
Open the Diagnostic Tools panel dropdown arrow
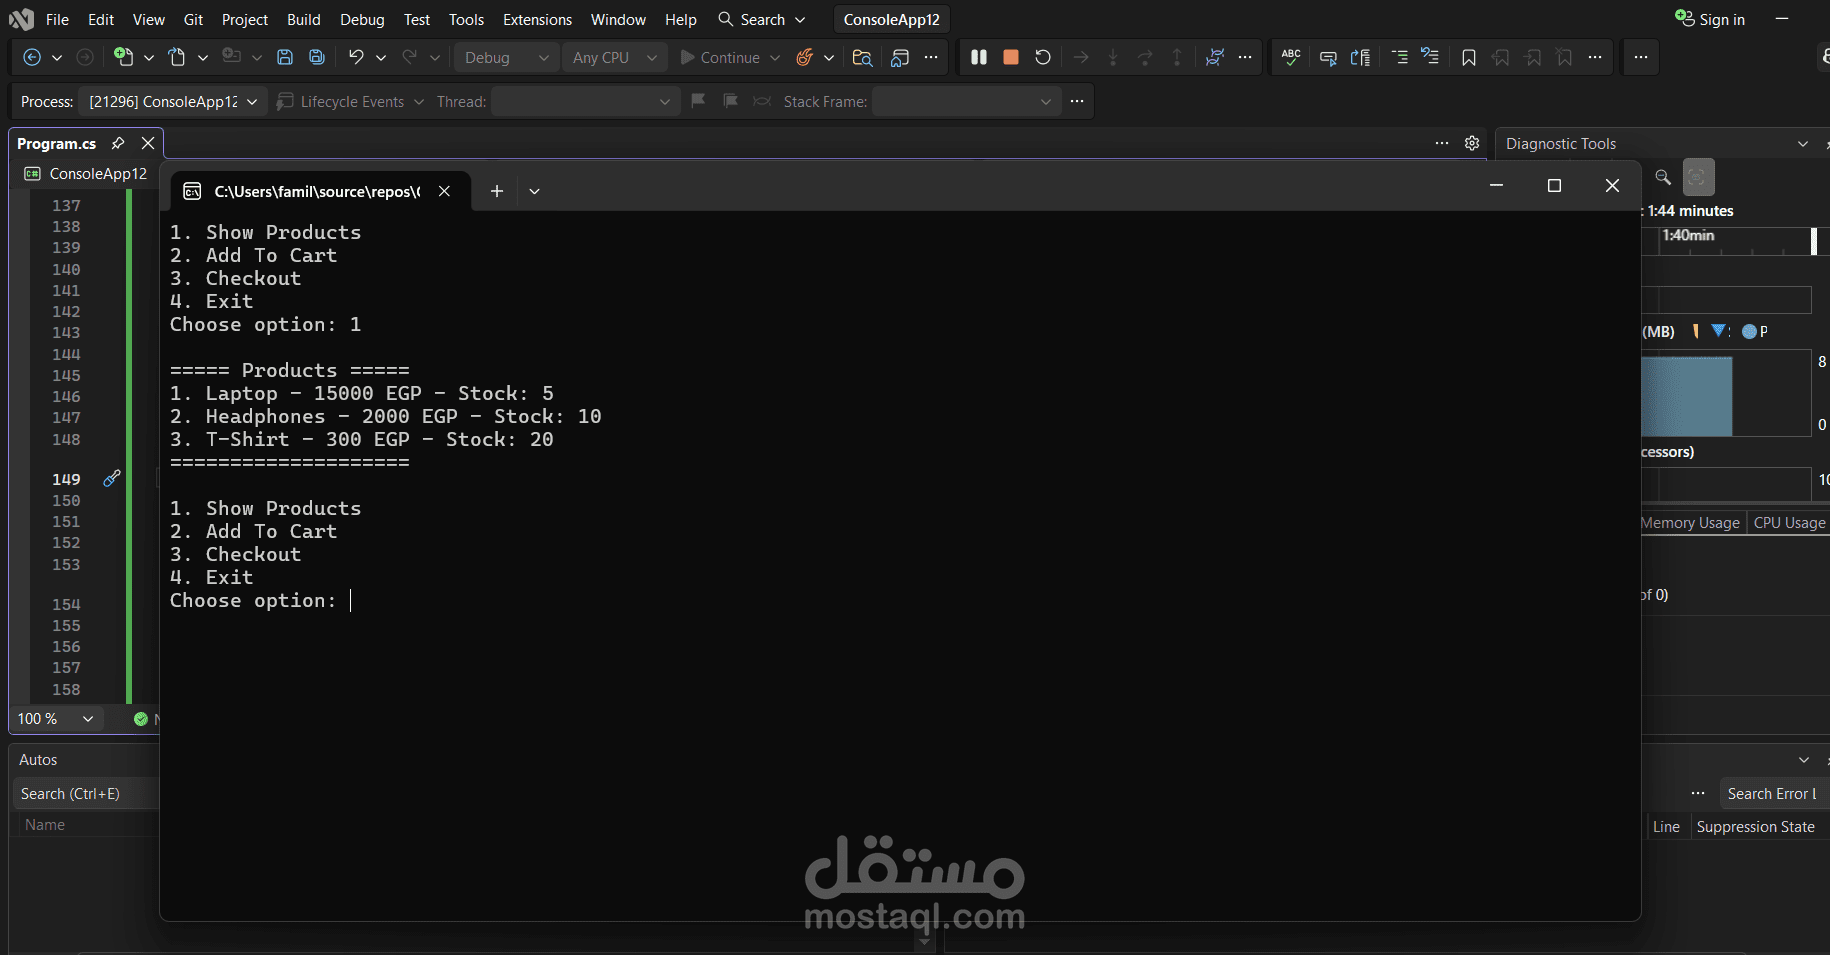[1803, 144]
